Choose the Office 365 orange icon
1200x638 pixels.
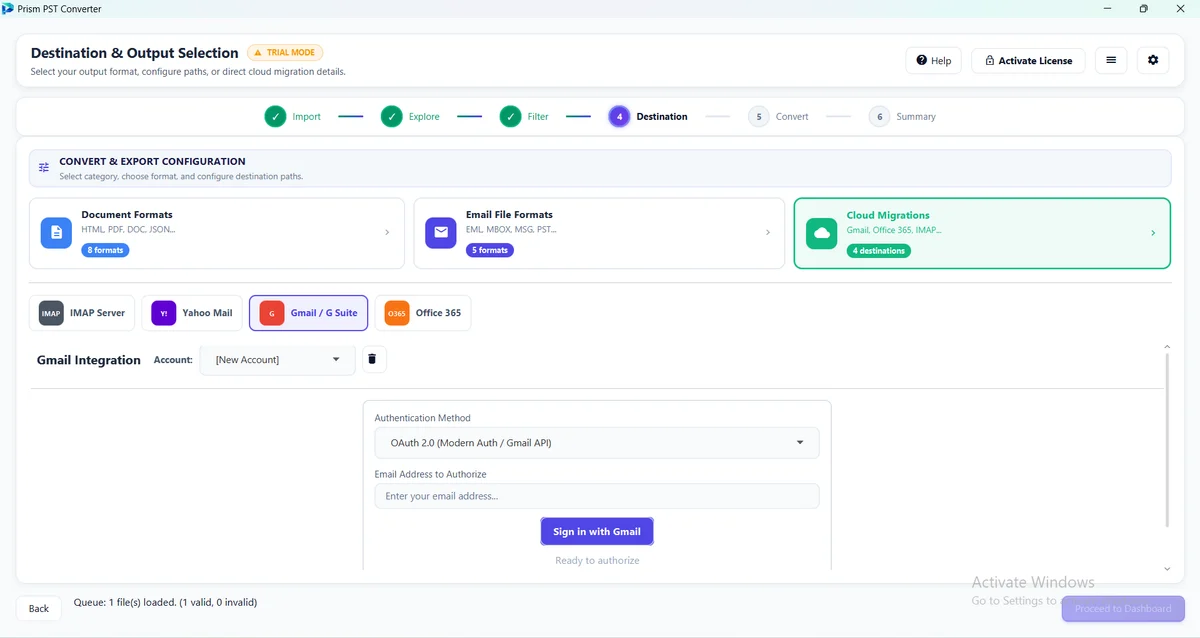tap(397, 313)
